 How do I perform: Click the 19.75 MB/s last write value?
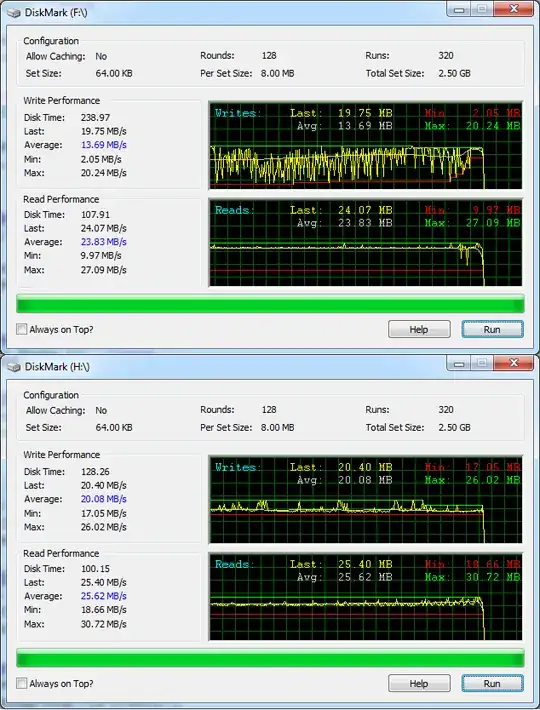tap(104, 131)
